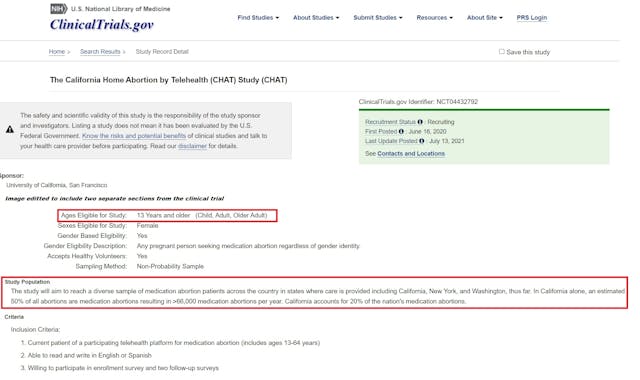Open the Find Studies dropdown menu
Image resolution: width=640 pixels, height=380 pixels.
(258, 18)
